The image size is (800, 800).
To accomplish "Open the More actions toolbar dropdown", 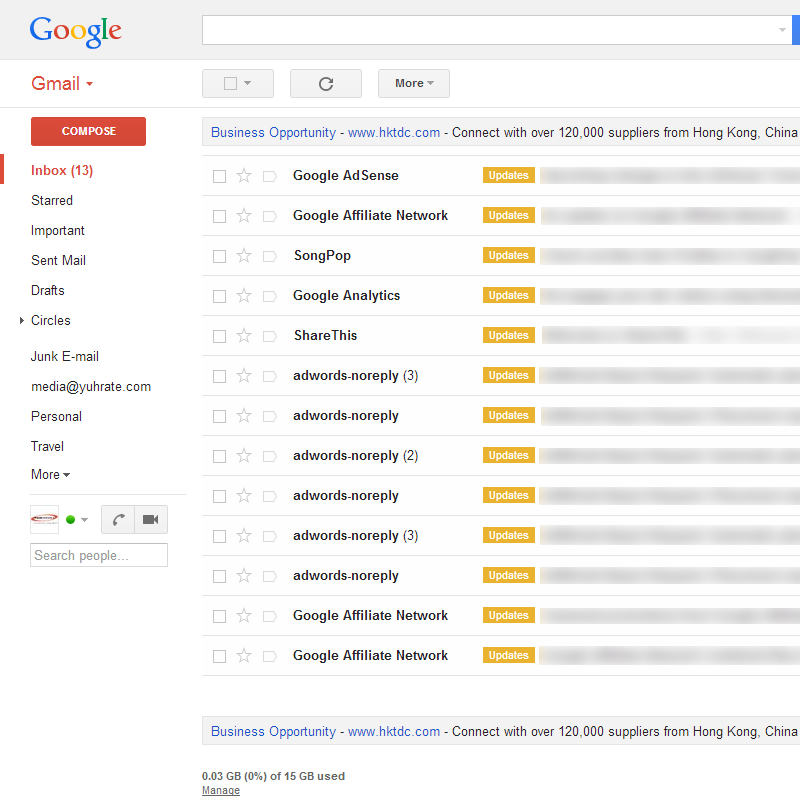I will click(x=414, y=84).
